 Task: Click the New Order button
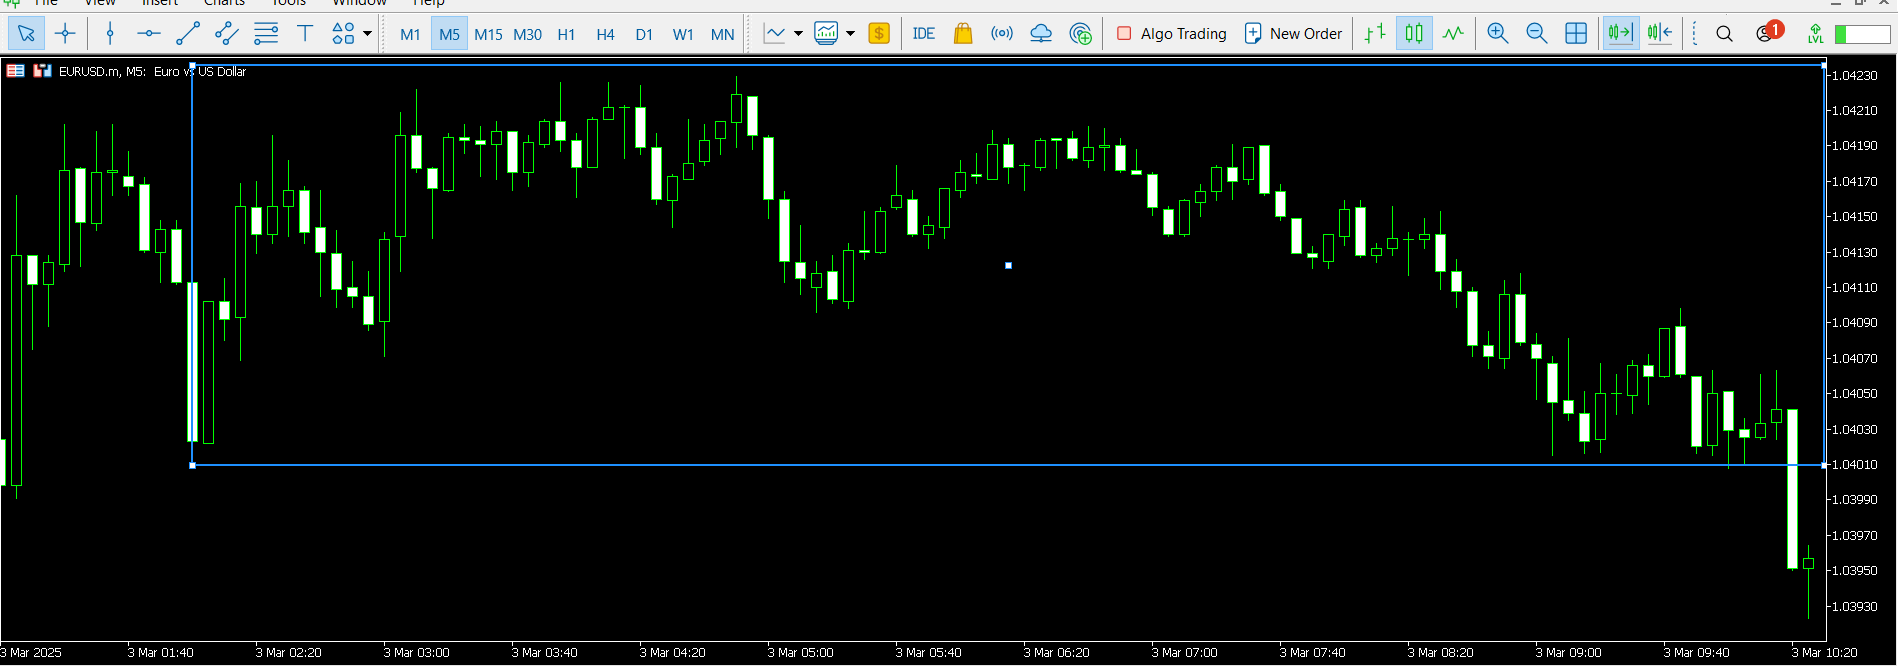(1293, 34)
